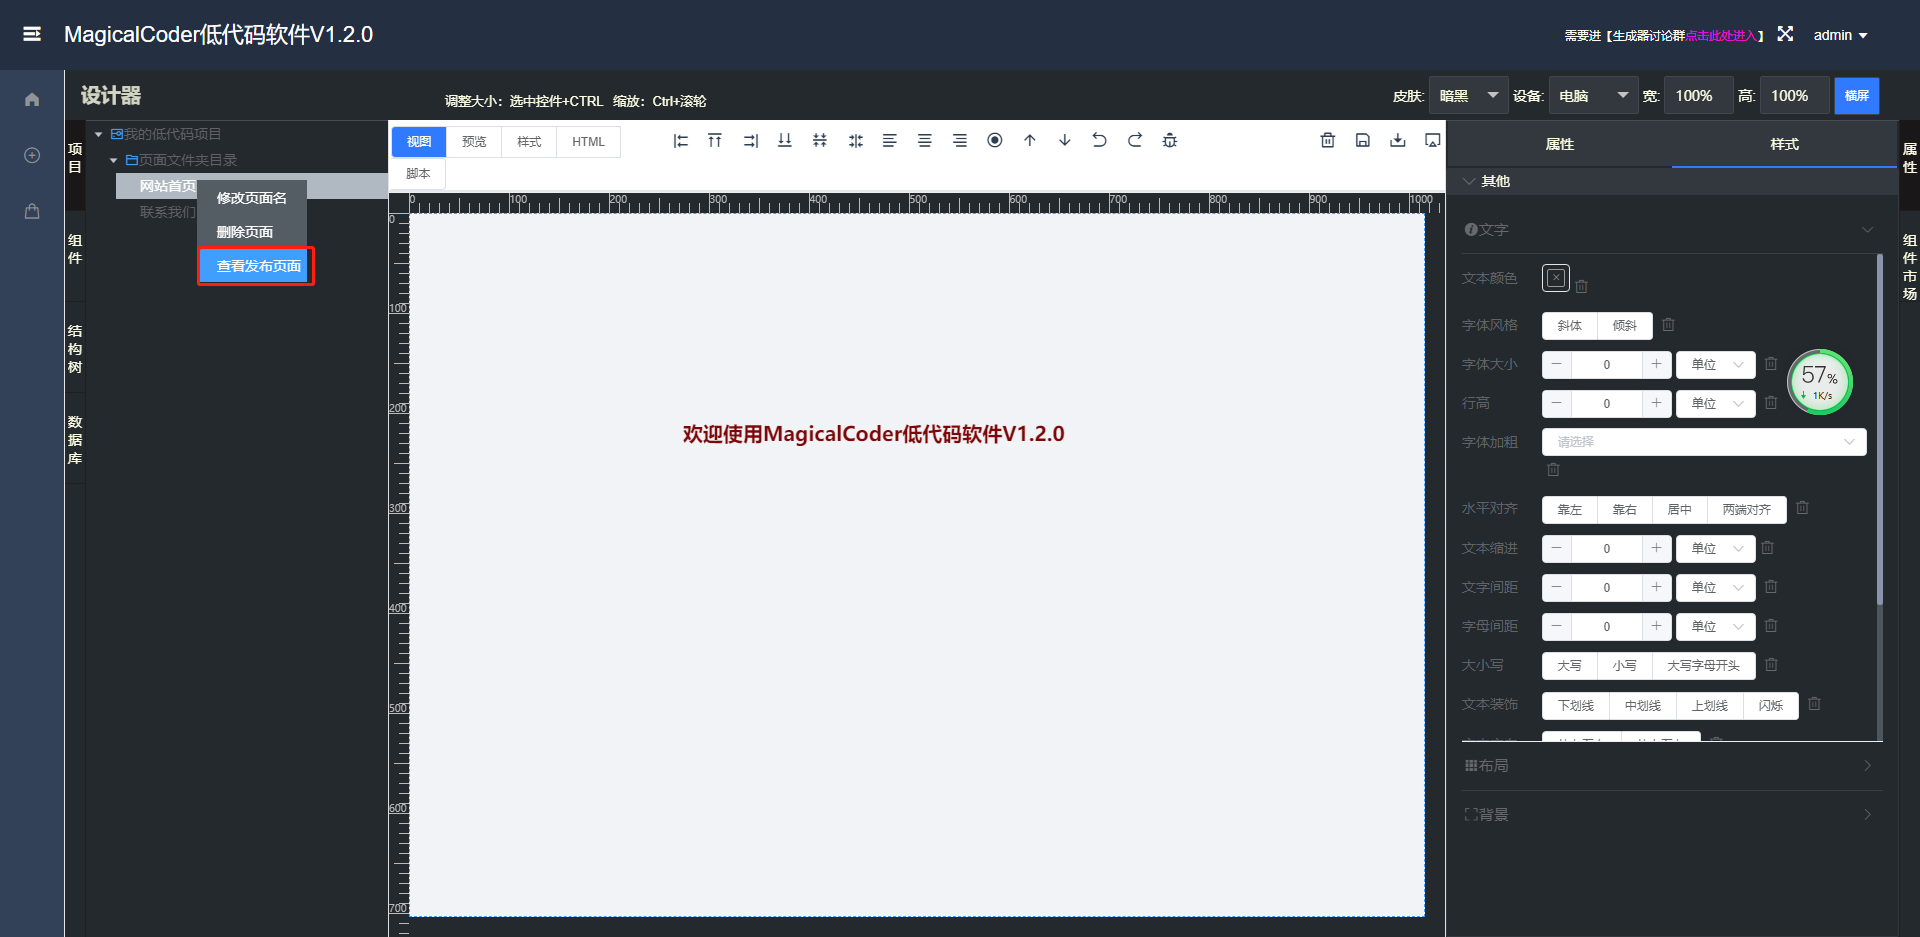Image resolution: width=1920 pixels, height=937 pixels.
Task: Switch to the HTML tab
Action: (588, 141)
